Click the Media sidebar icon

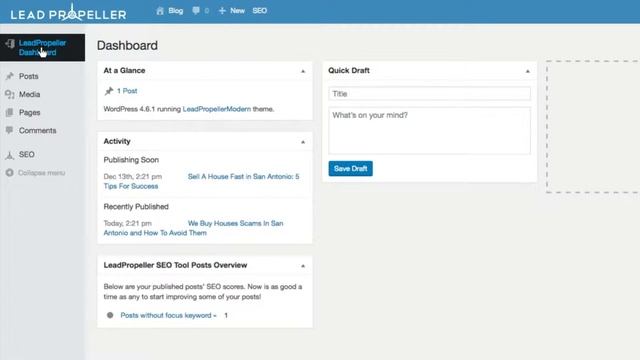click(10, 94)
